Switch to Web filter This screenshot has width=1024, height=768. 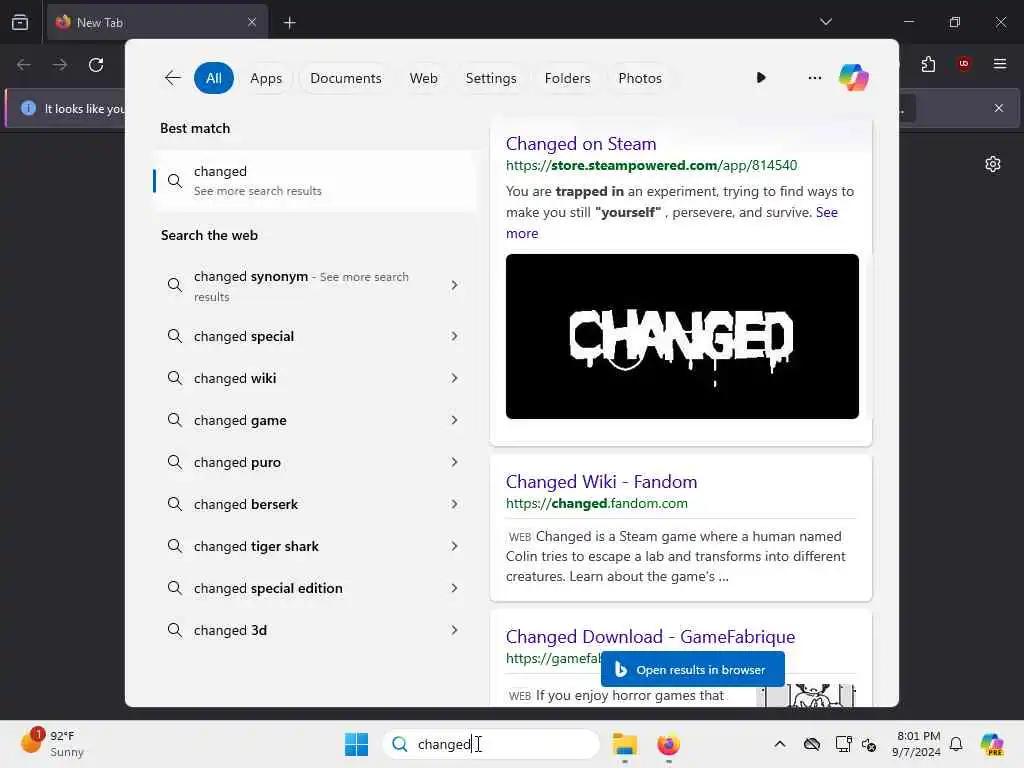(423, 78)
